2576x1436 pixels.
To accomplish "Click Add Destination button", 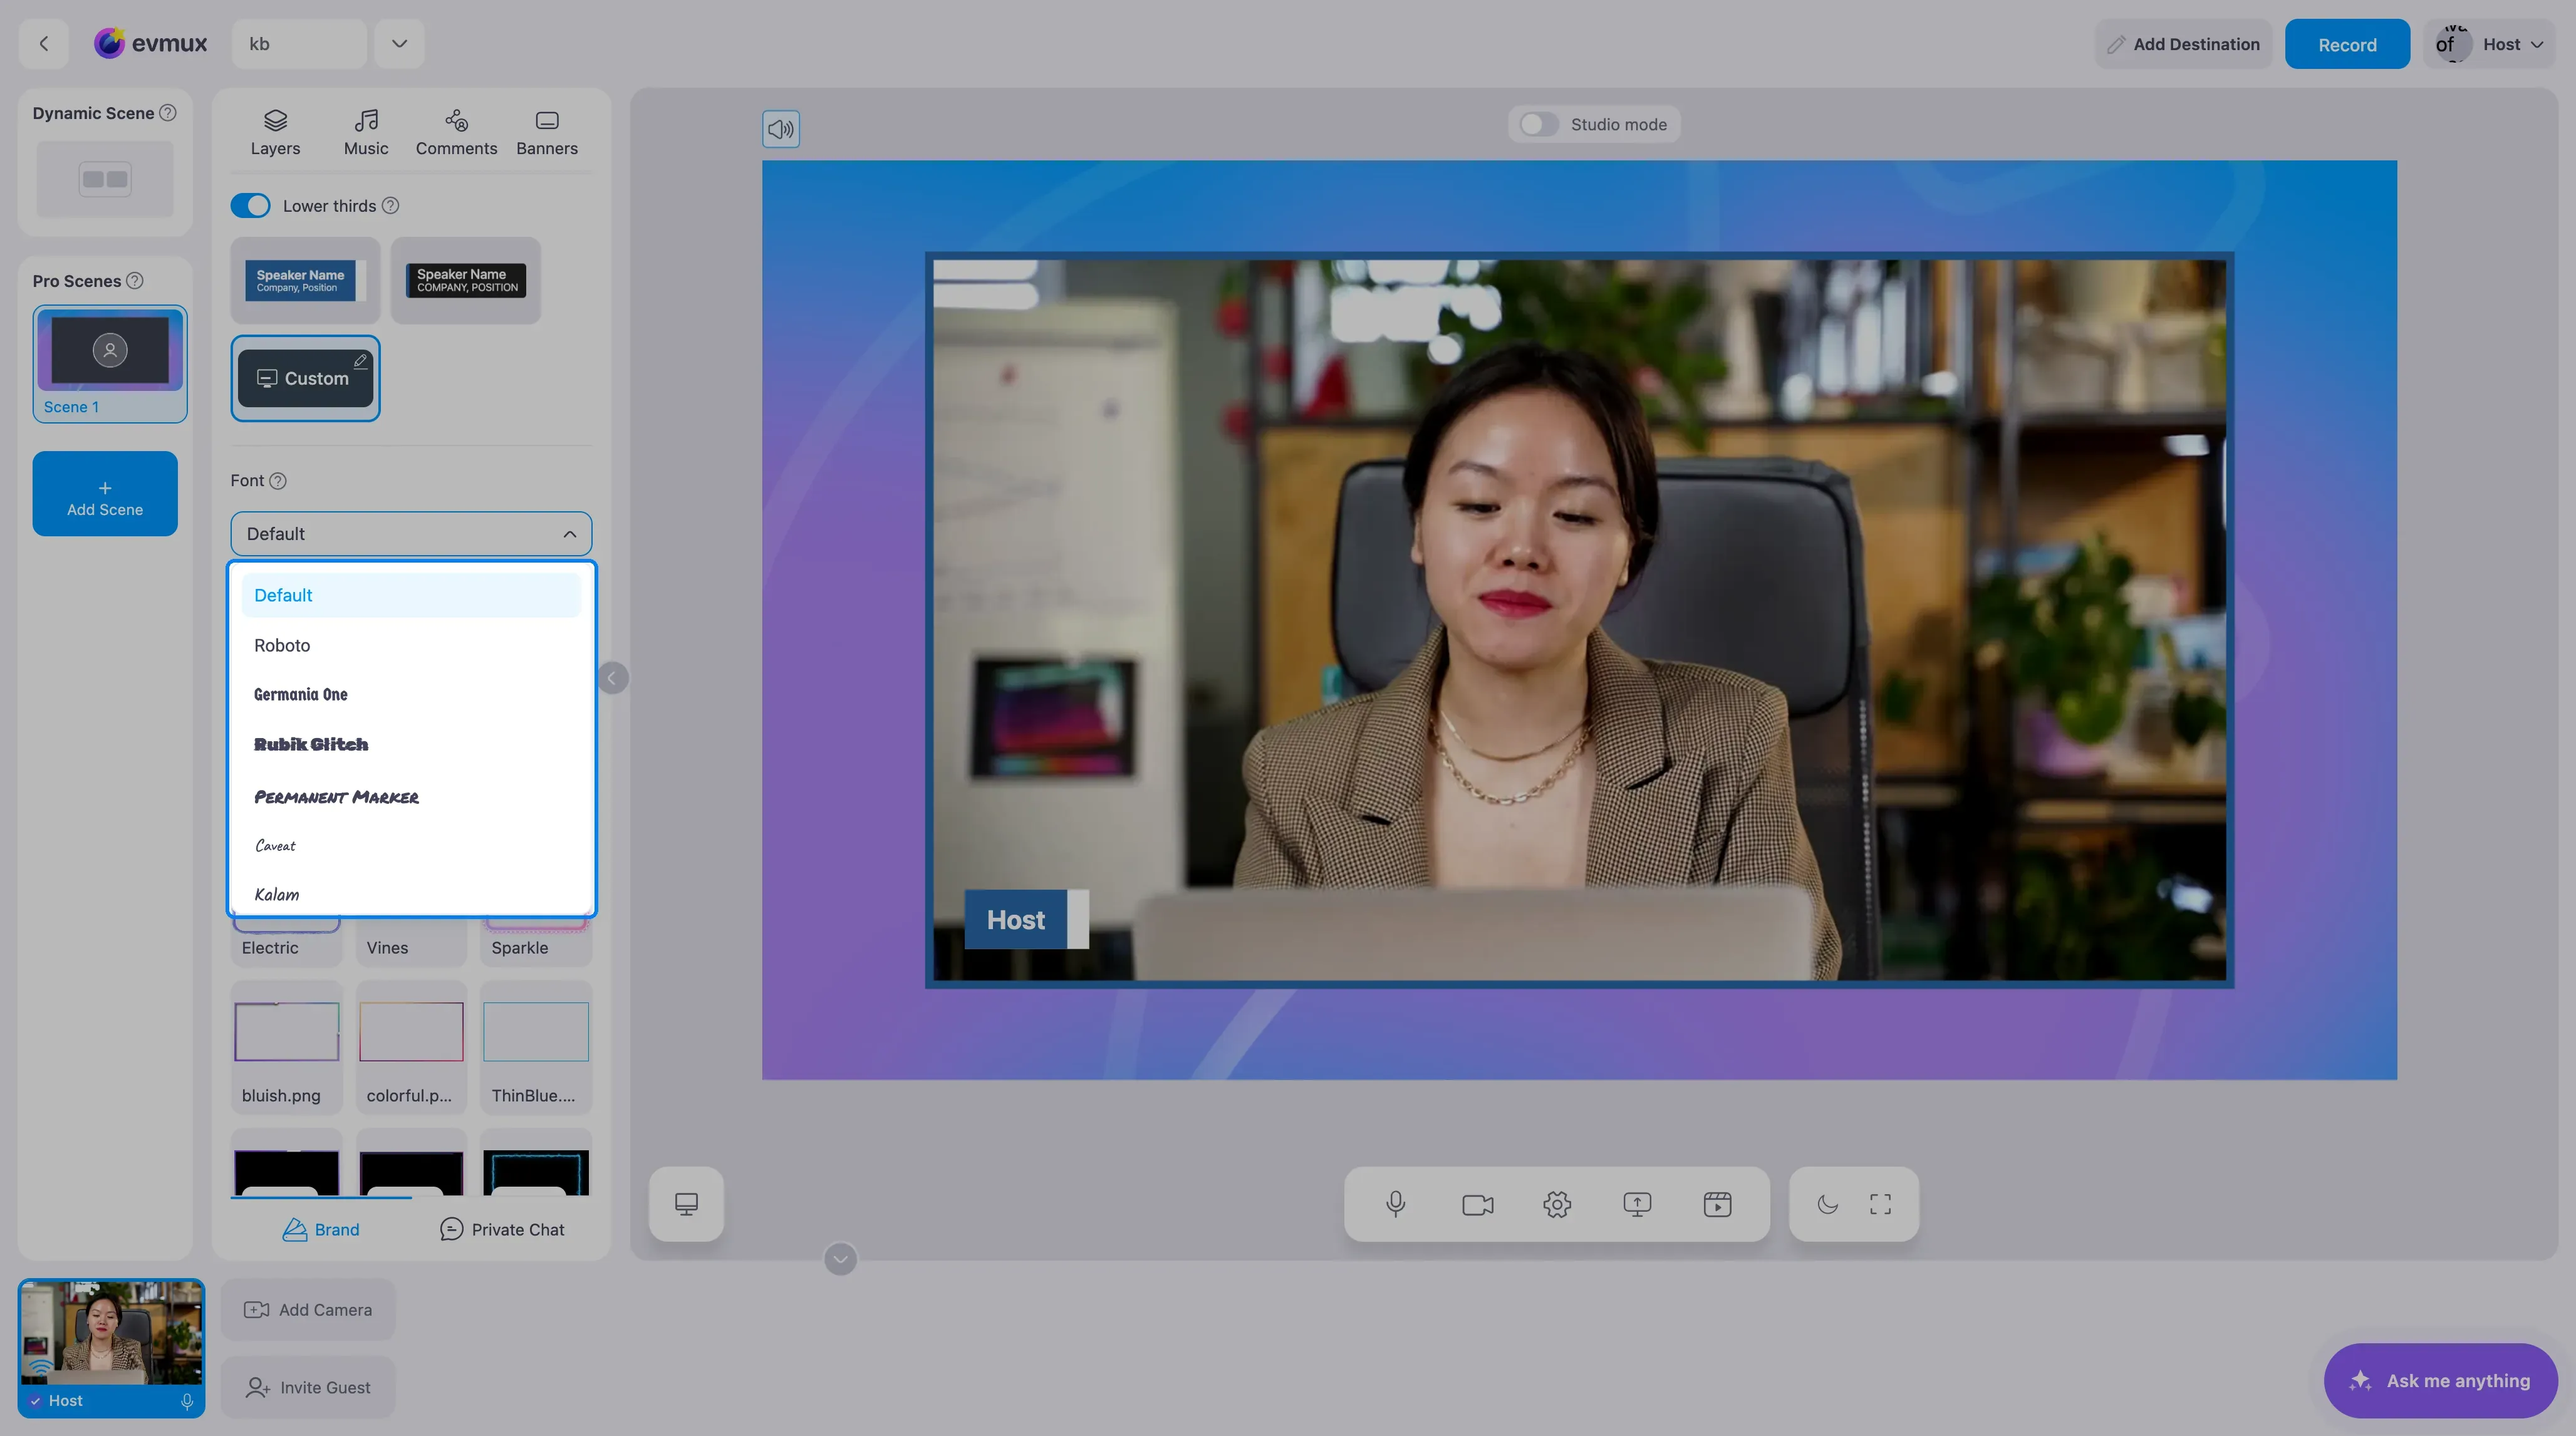I will (x=2183, y=44).
